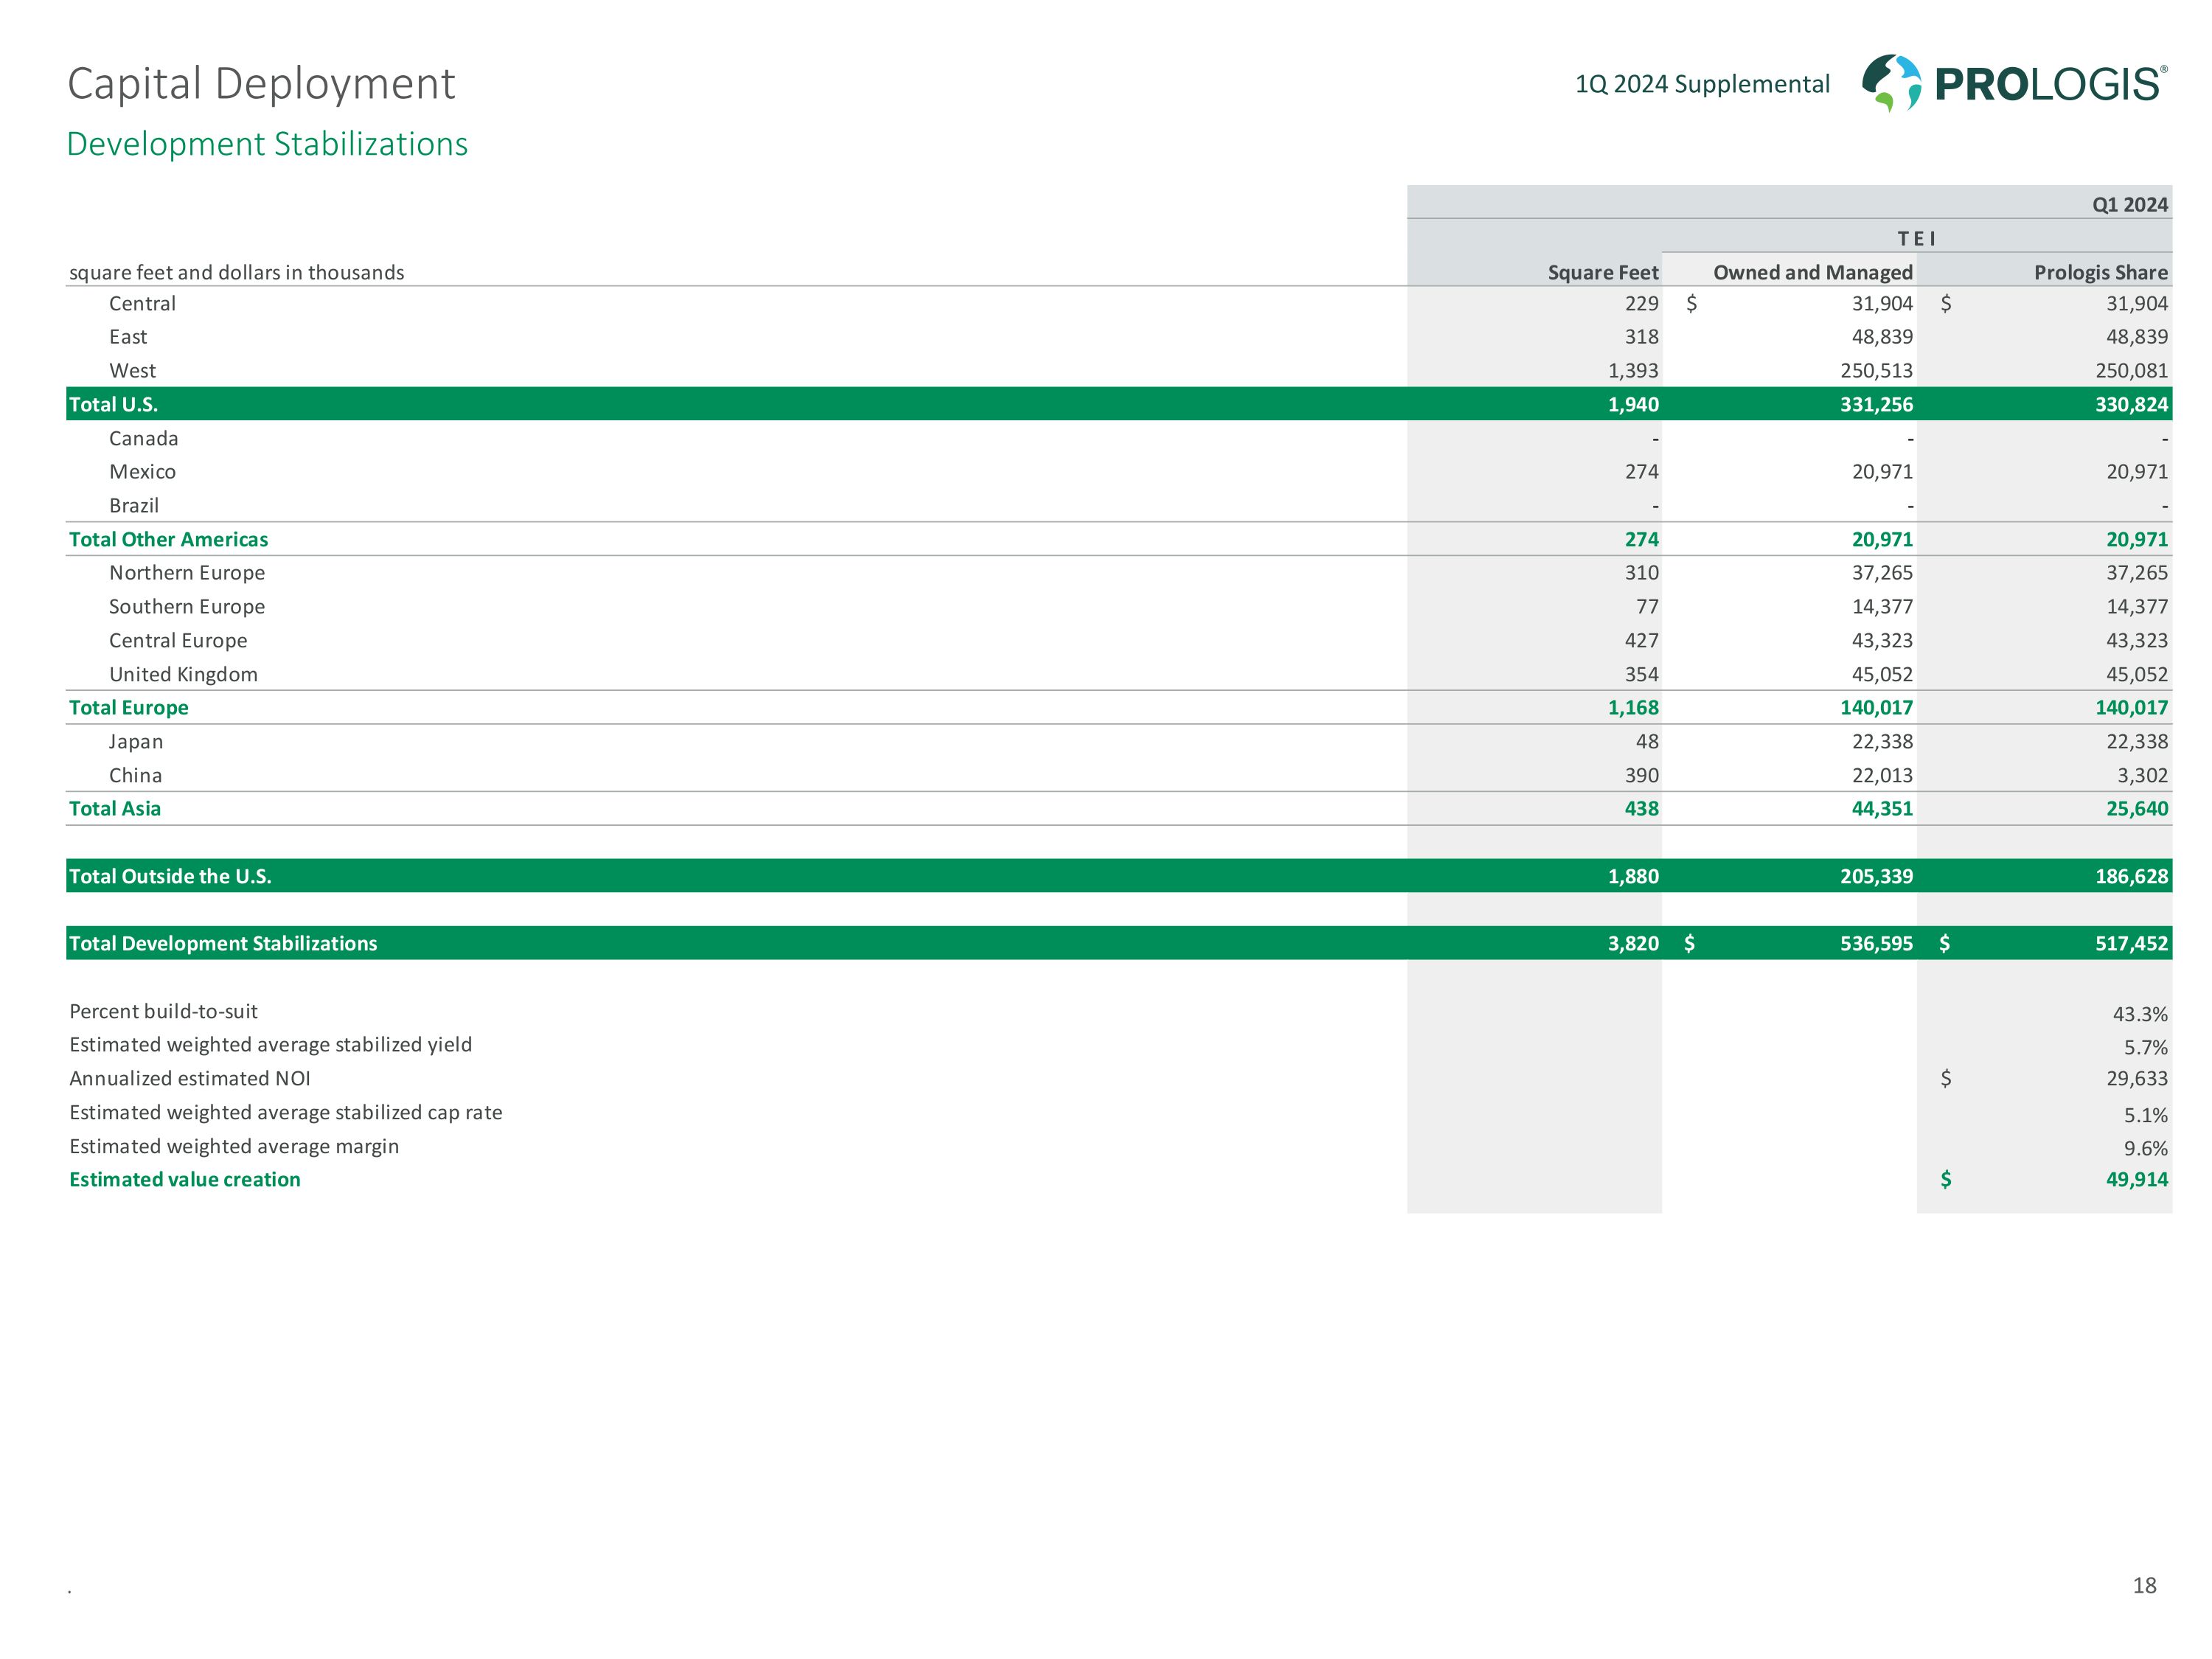
Task: Click the 1Q 2024 Supplemental header text
Action: 1702,84
